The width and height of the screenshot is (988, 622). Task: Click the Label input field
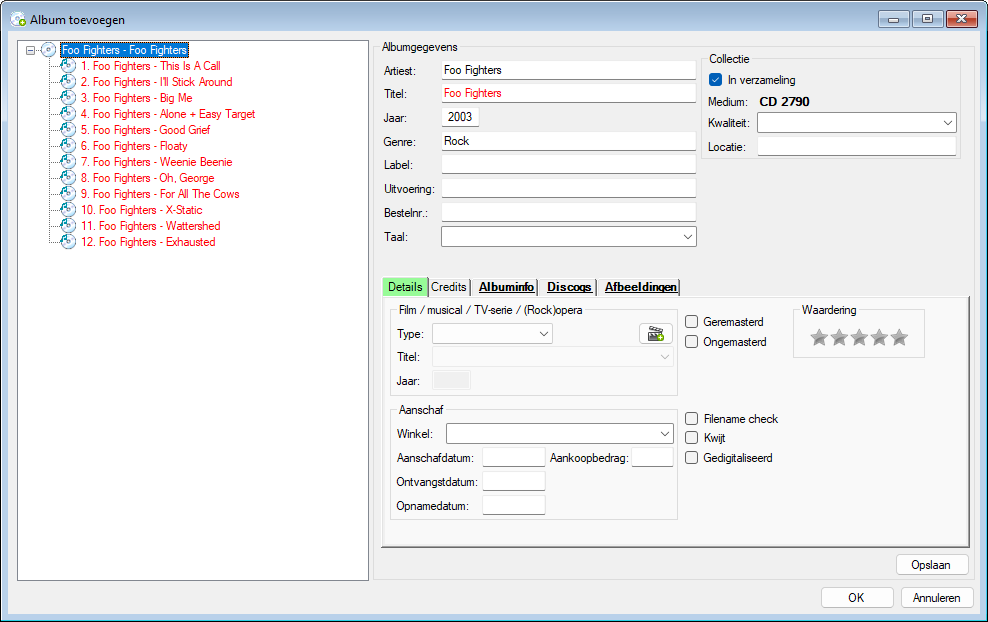[568, 164]
